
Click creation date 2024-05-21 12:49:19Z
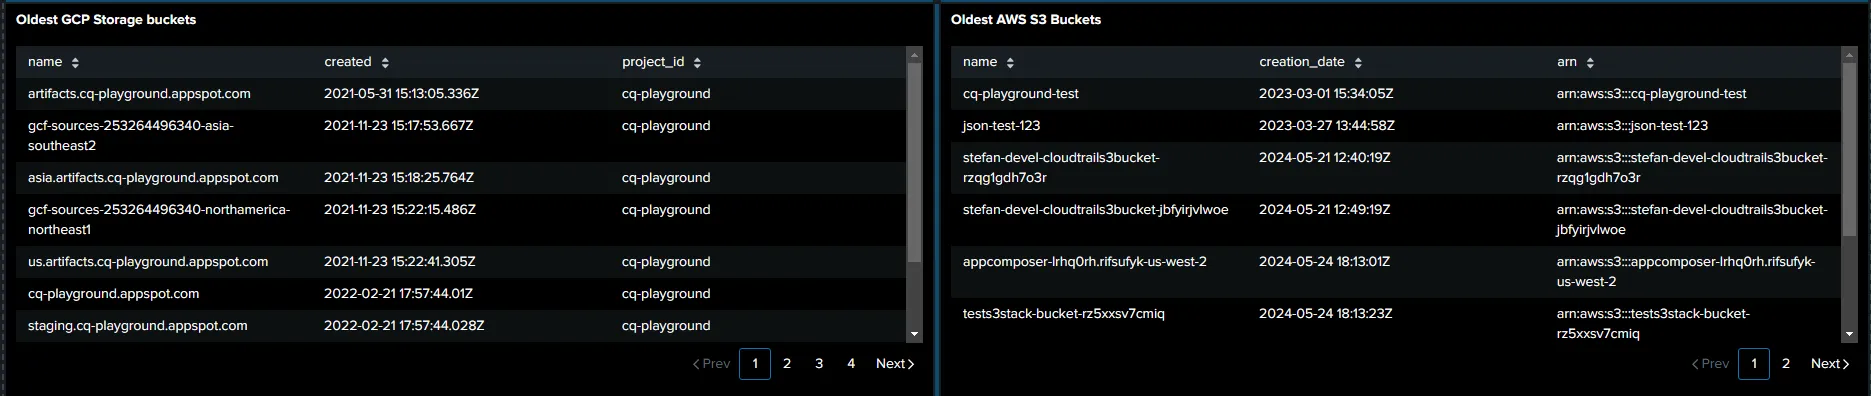pos(1325,210)
